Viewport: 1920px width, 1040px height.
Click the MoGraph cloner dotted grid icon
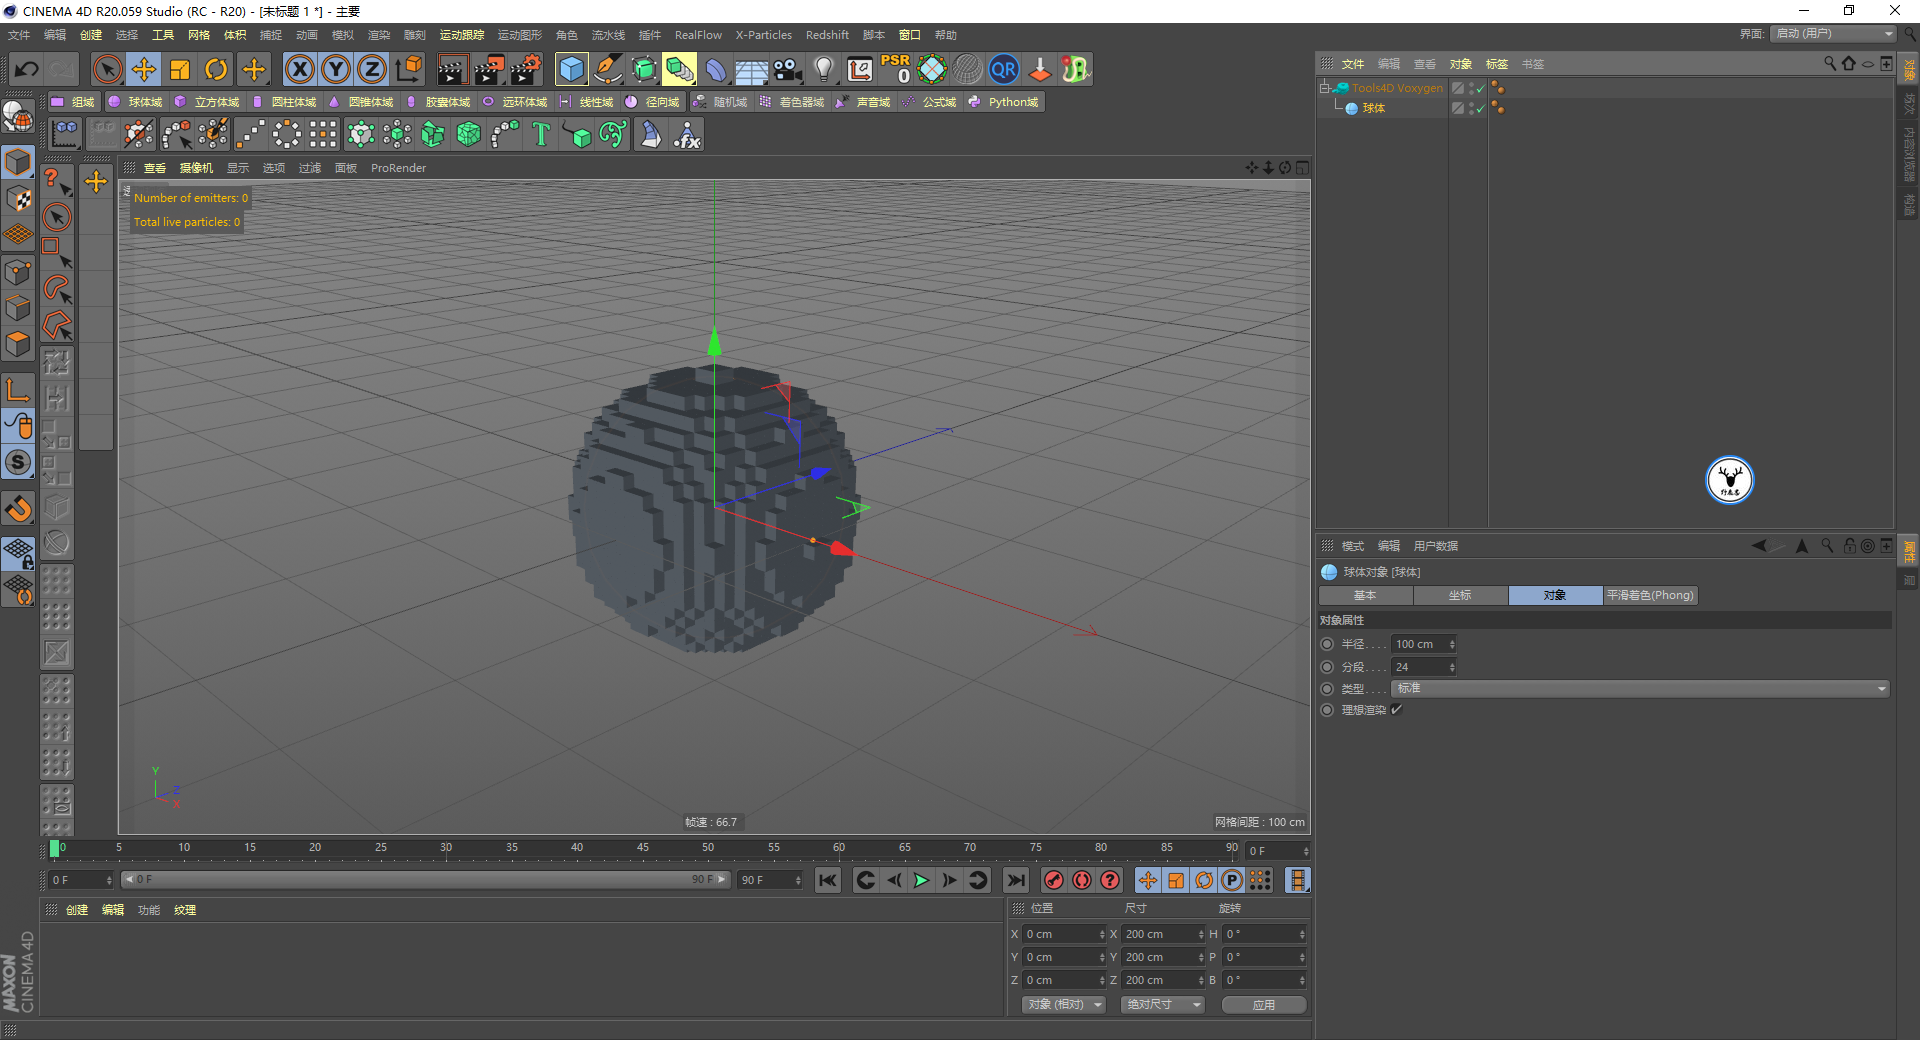coord(323,134)
